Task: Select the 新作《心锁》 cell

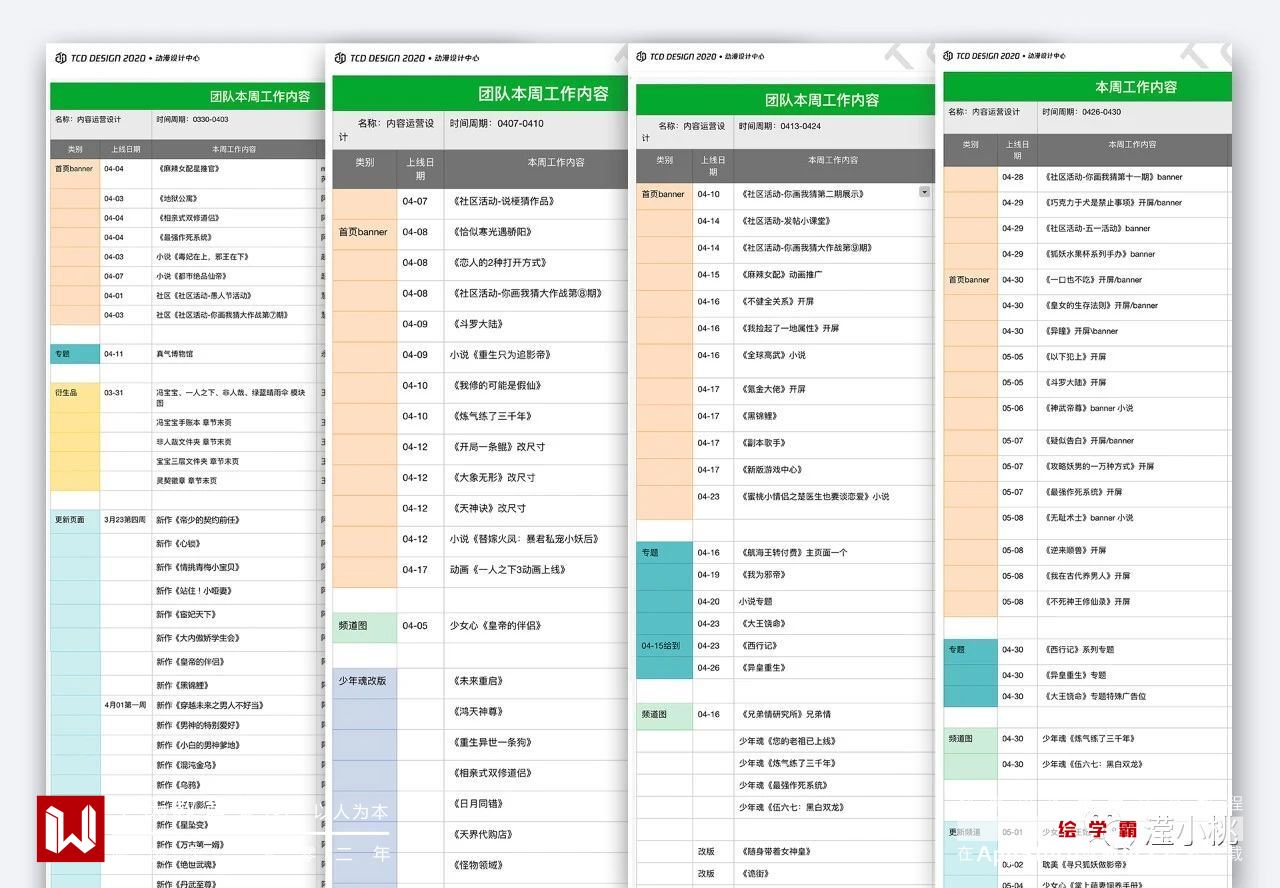Action: [x=236, y=544]
